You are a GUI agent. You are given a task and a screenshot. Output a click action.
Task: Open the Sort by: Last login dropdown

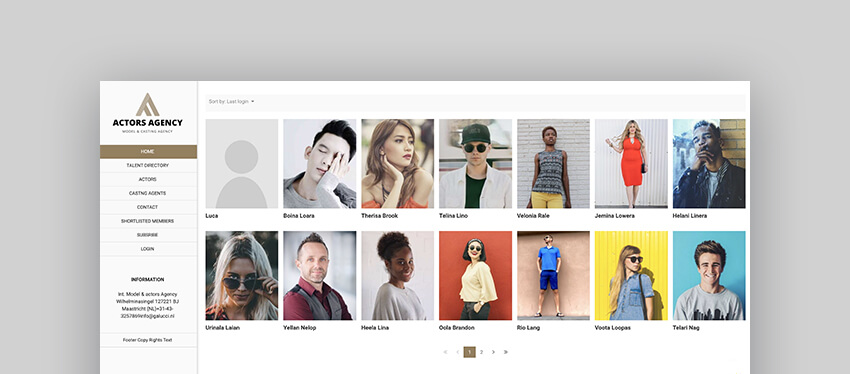231,101
